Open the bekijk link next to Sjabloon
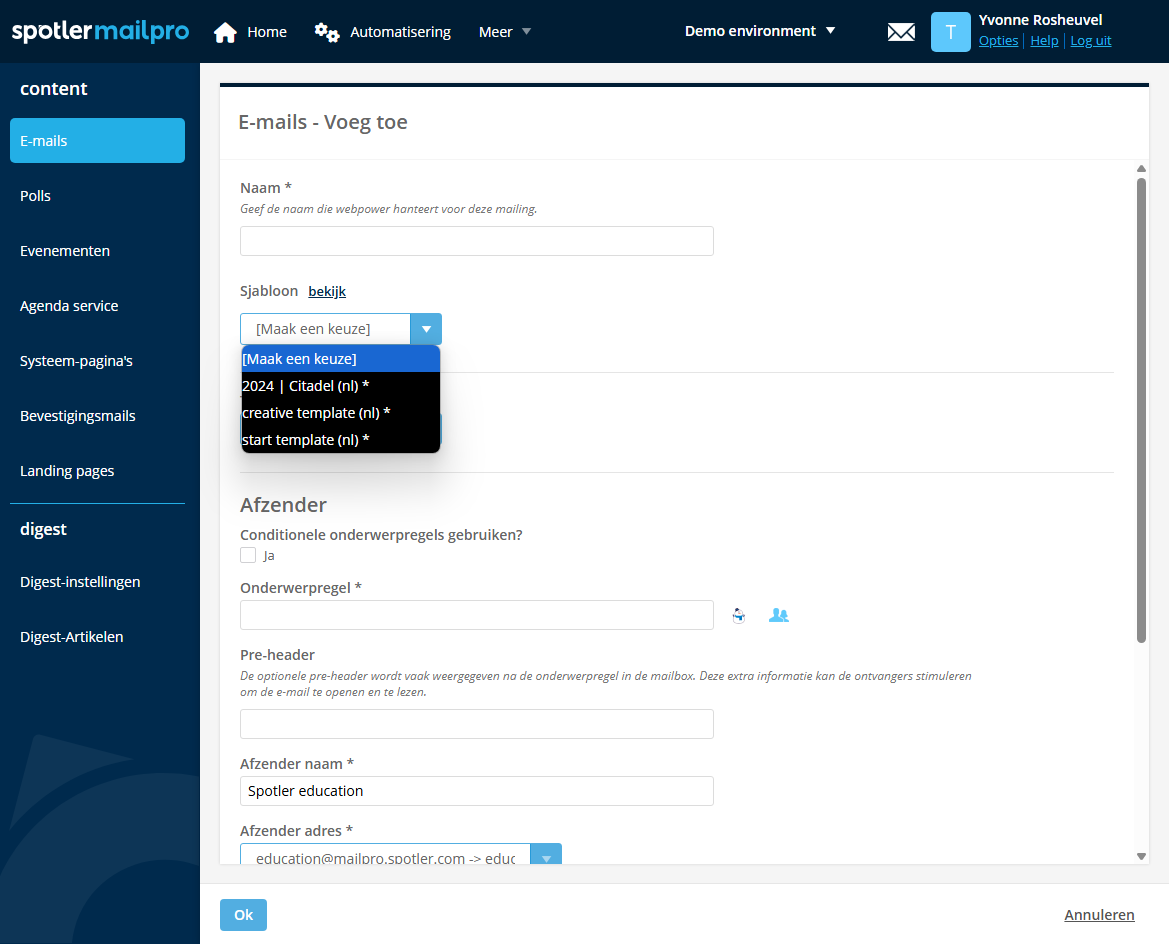This screenshot has width=1169, height=944. point(327,292)
